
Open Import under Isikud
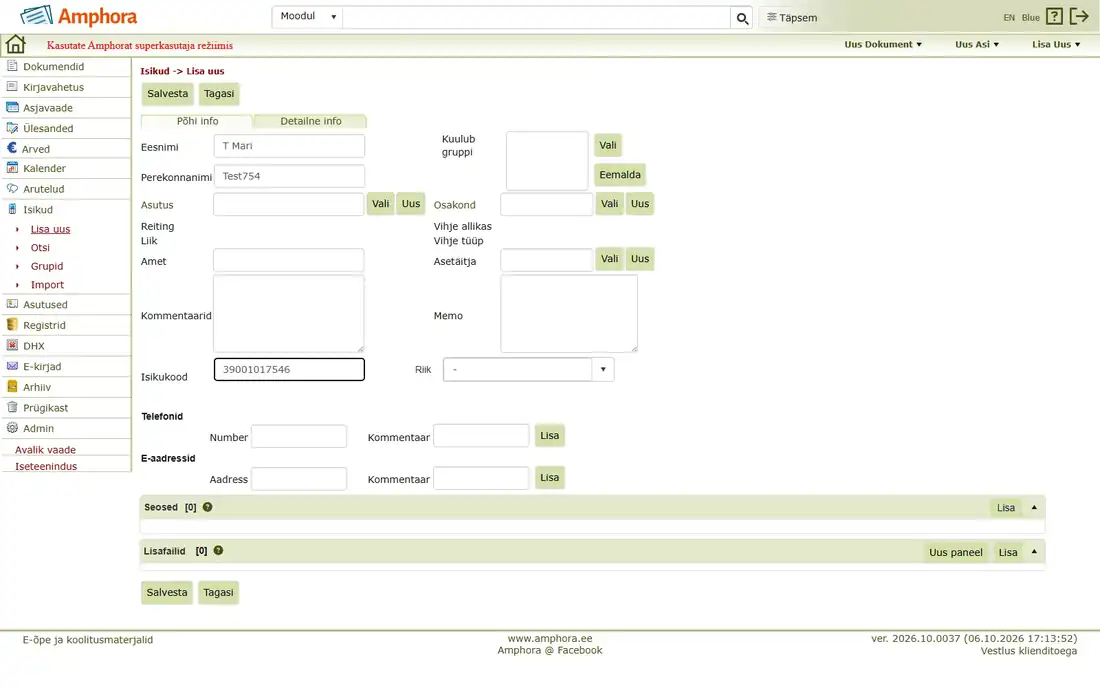pos(47,285)
